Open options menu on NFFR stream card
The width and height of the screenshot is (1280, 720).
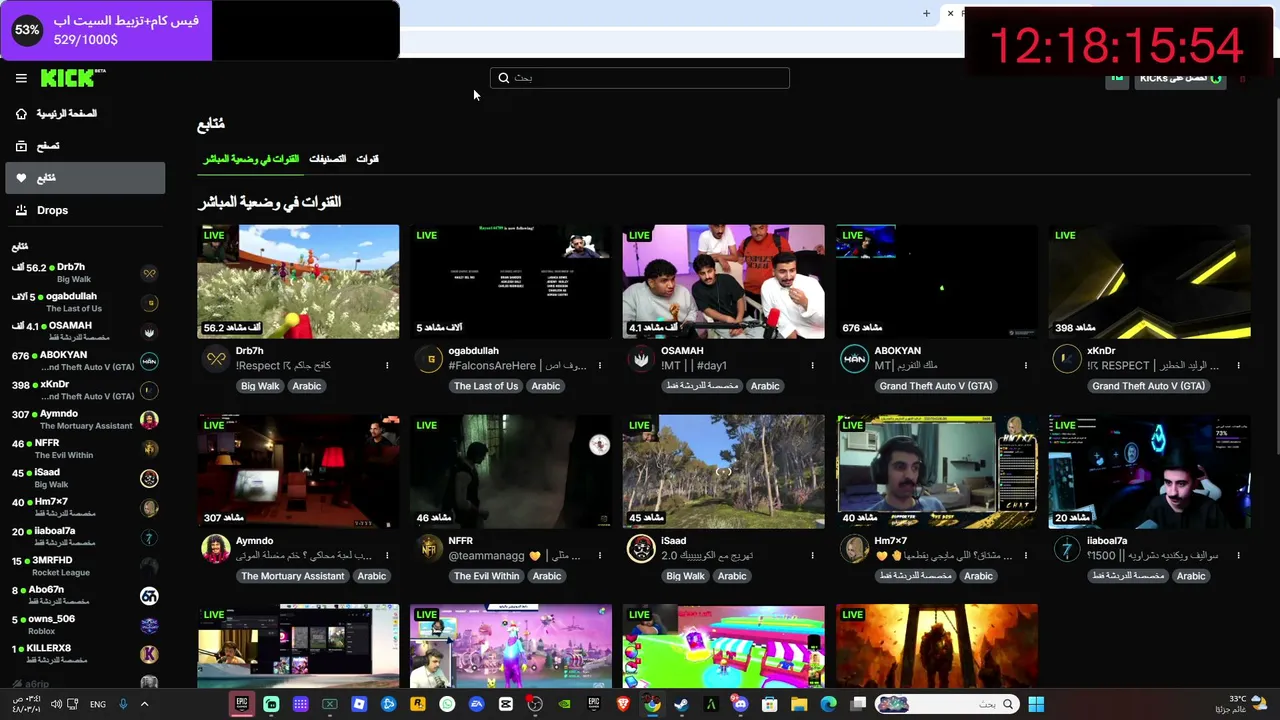(600, 556)
